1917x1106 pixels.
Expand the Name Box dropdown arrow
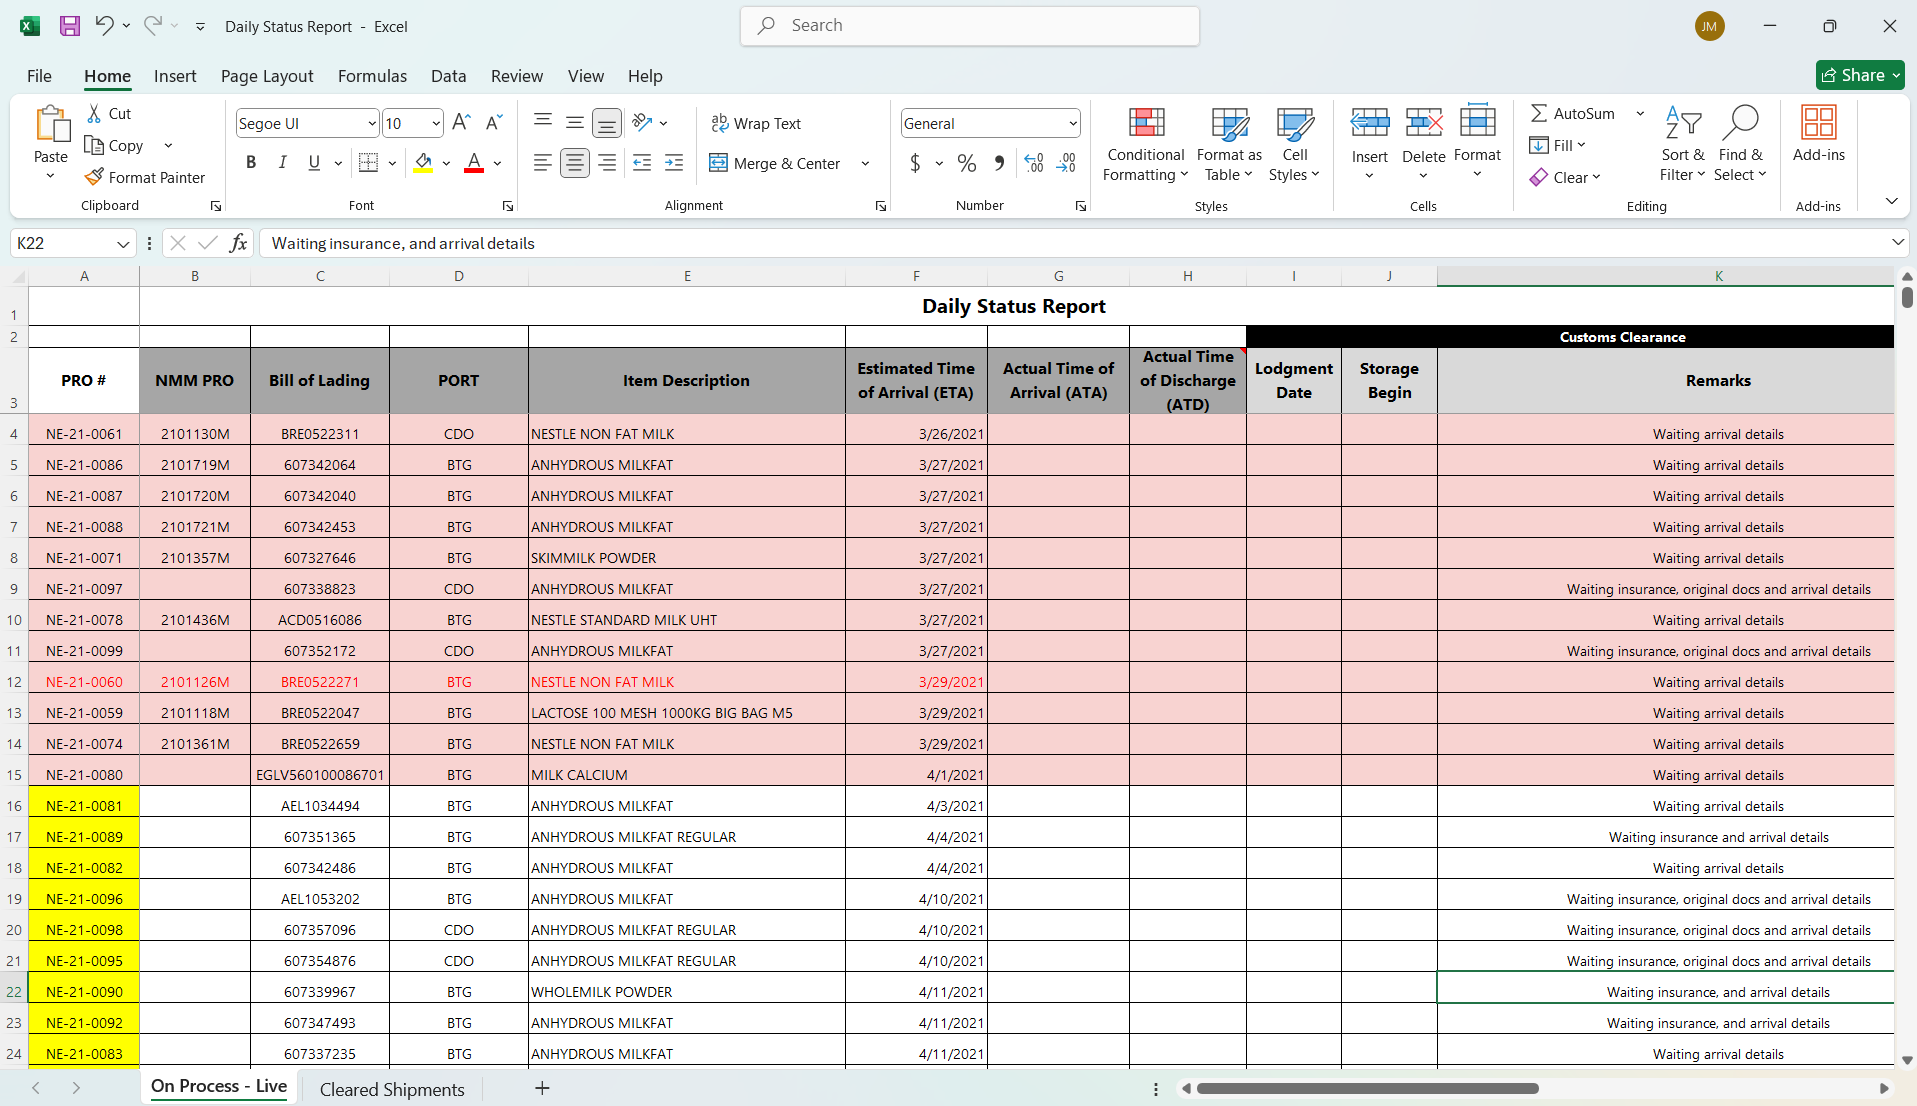123,243
